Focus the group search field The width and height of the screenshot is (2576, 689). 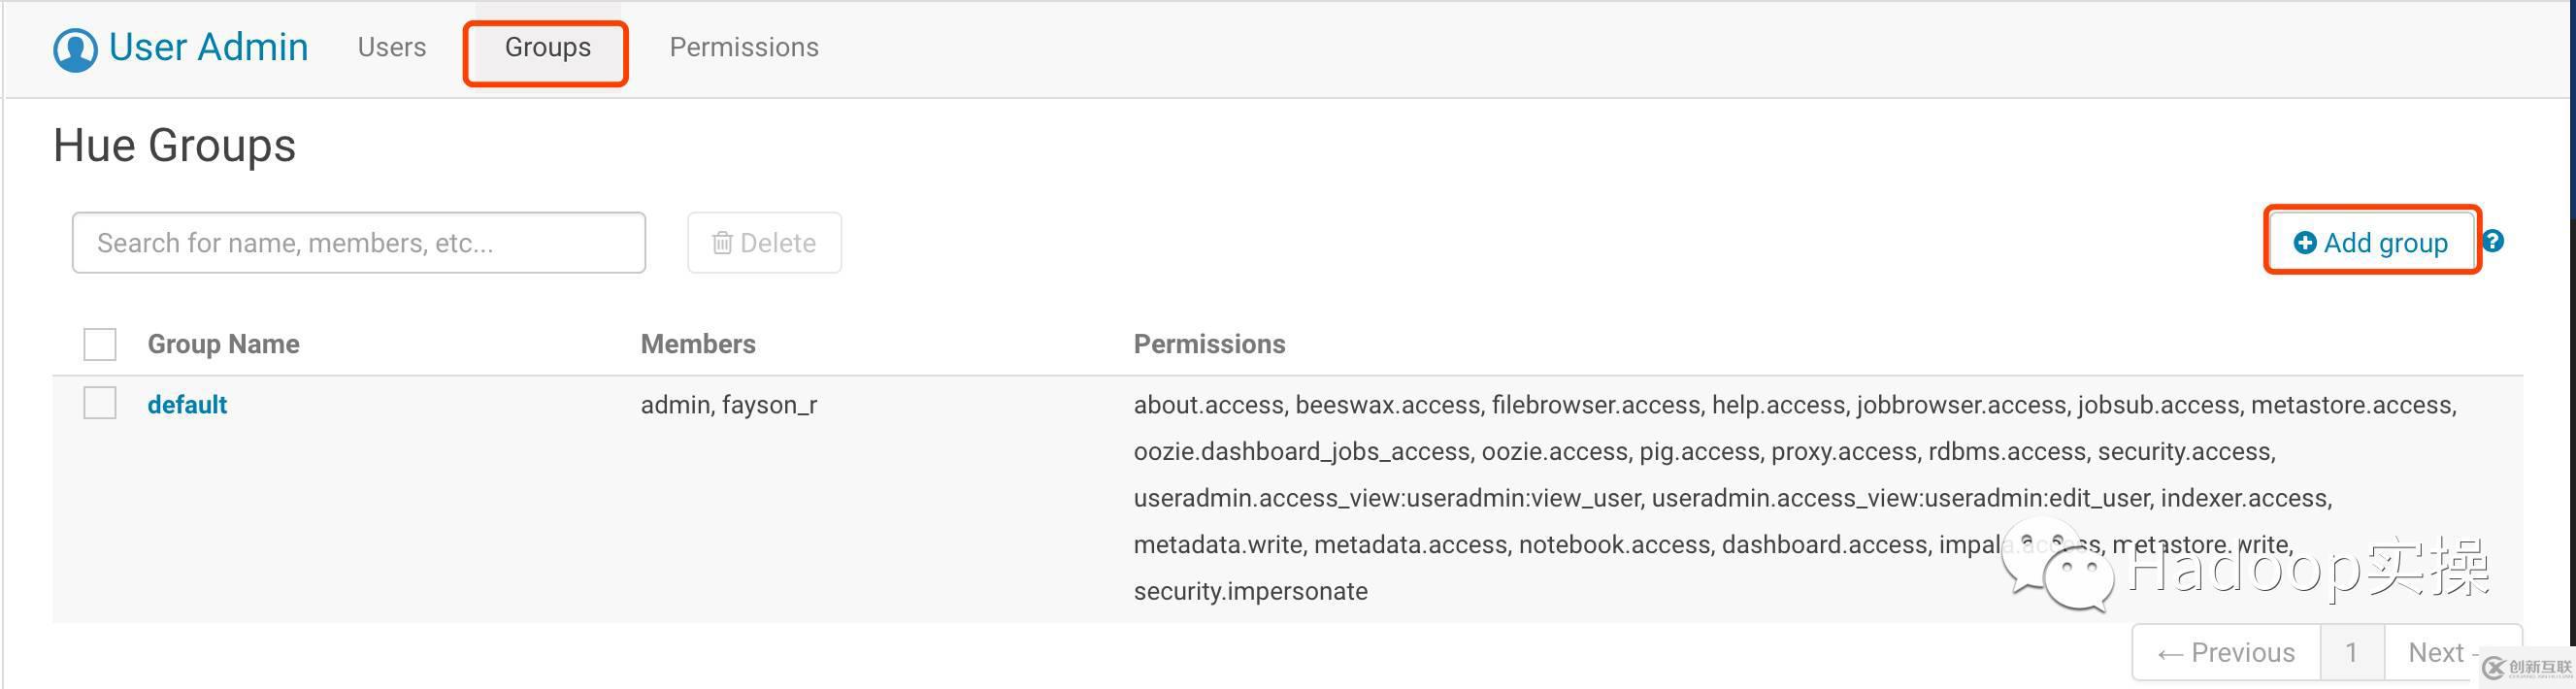coord(358,243)
